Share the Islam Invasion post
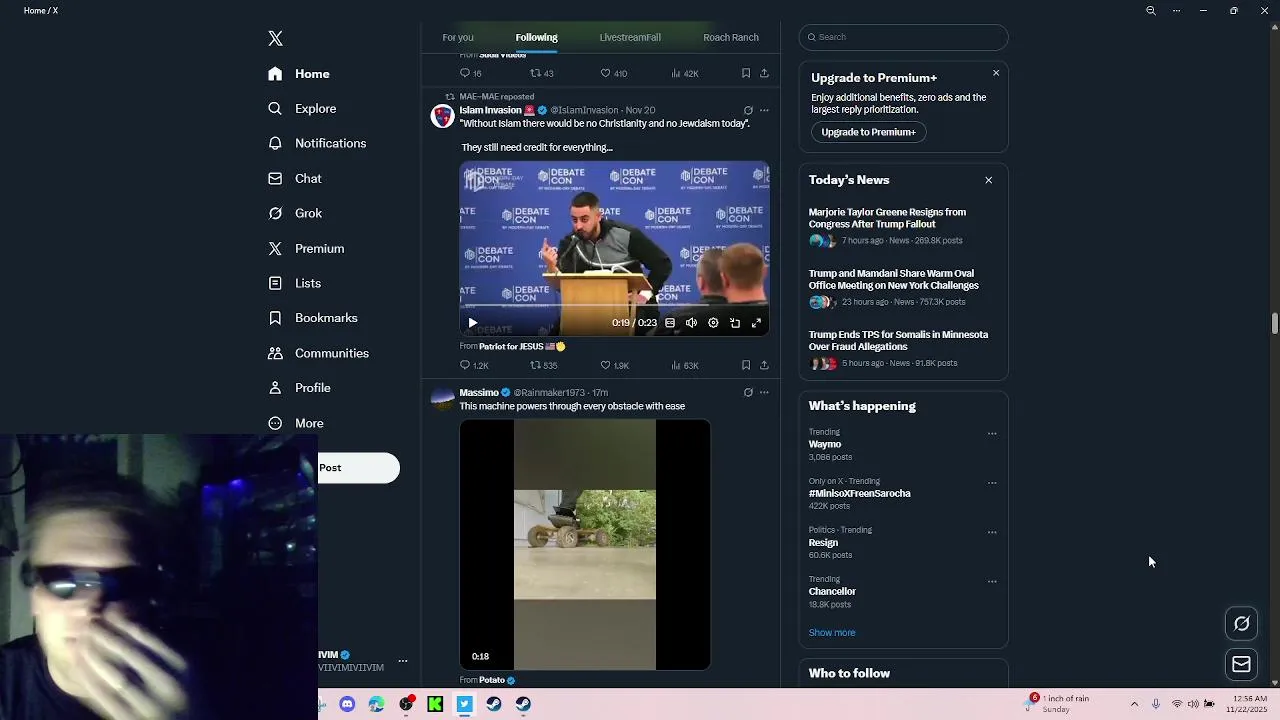This screenshot has width=1280, height=720. tap(764, 366)
